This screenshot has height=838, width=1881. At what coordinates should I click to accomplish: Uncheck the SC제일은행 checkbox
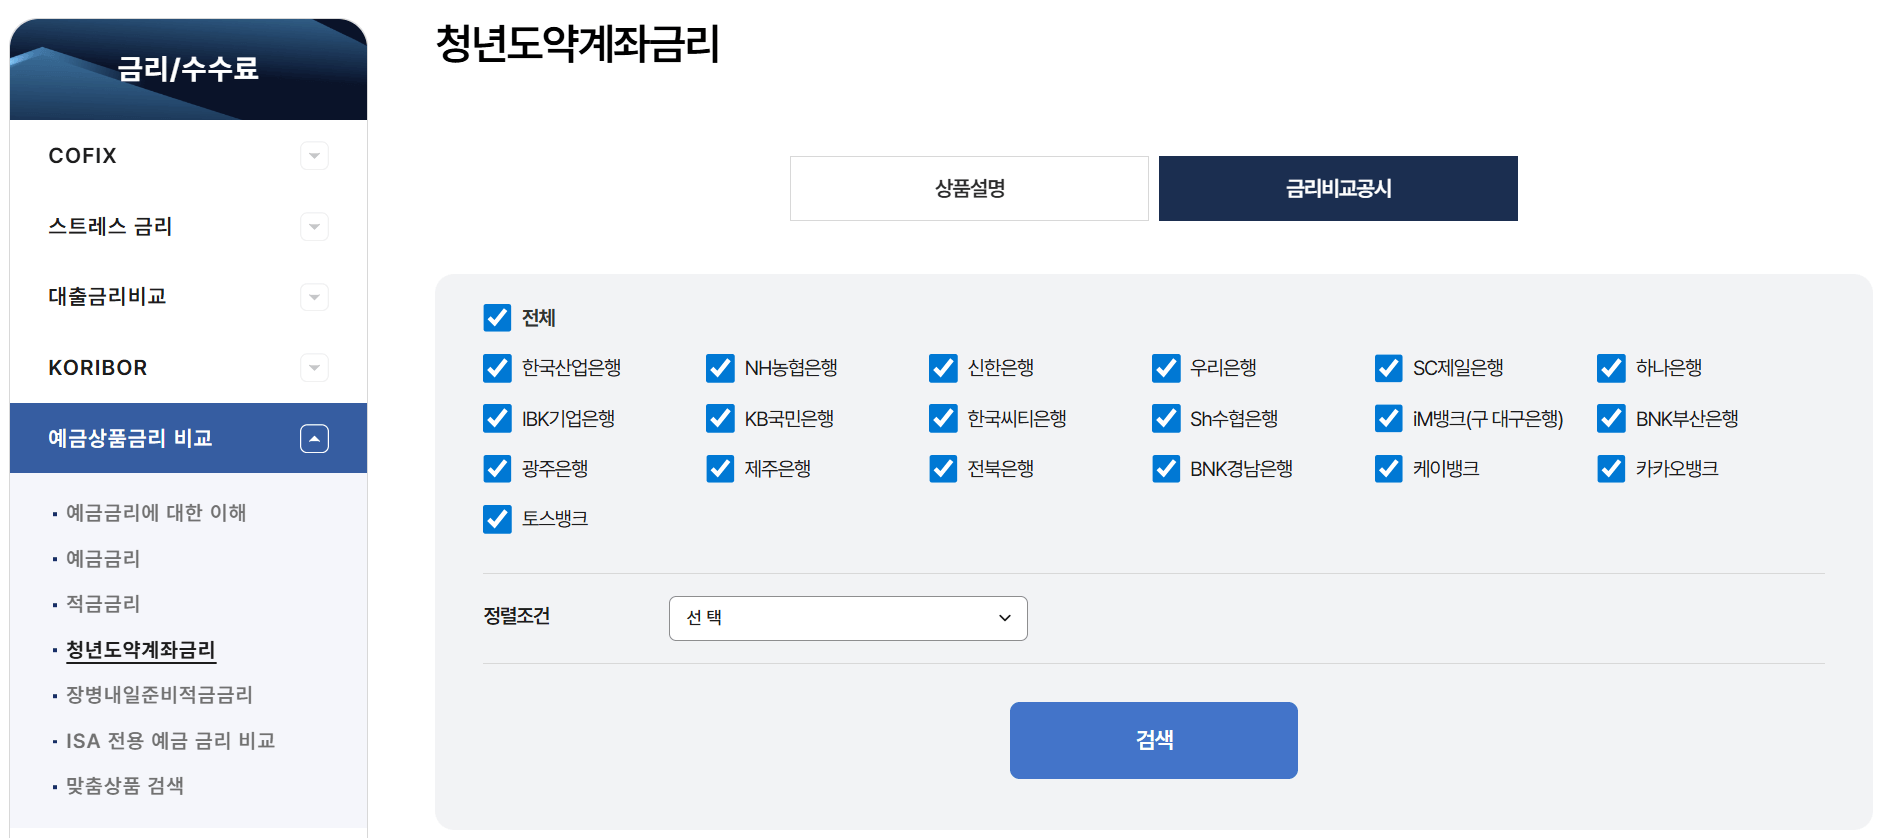[1388, 368]
